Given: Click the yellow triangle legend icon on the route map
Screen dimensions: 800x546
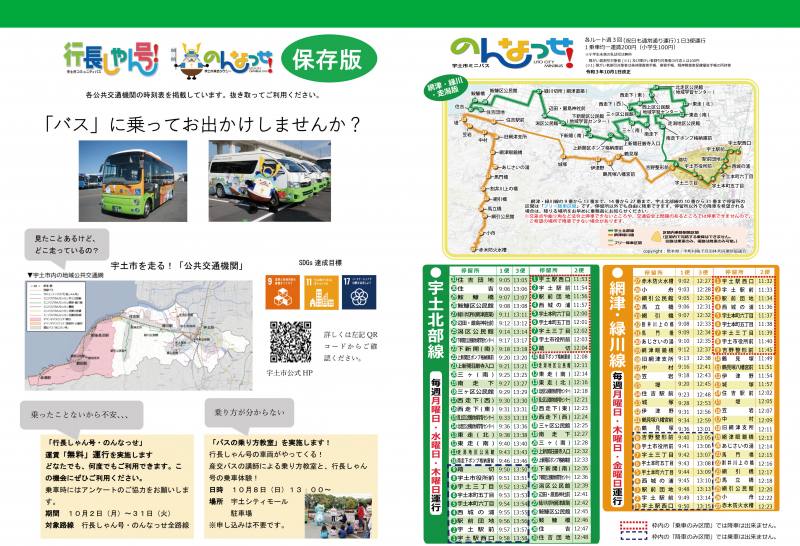Looking at the screenshot, I should (656, 237).
